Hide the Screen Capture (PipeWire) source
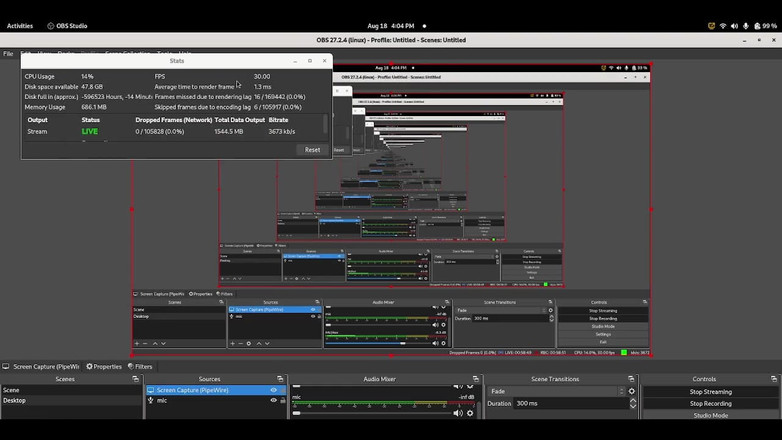 pyautogui.click(x=273, y=390)
